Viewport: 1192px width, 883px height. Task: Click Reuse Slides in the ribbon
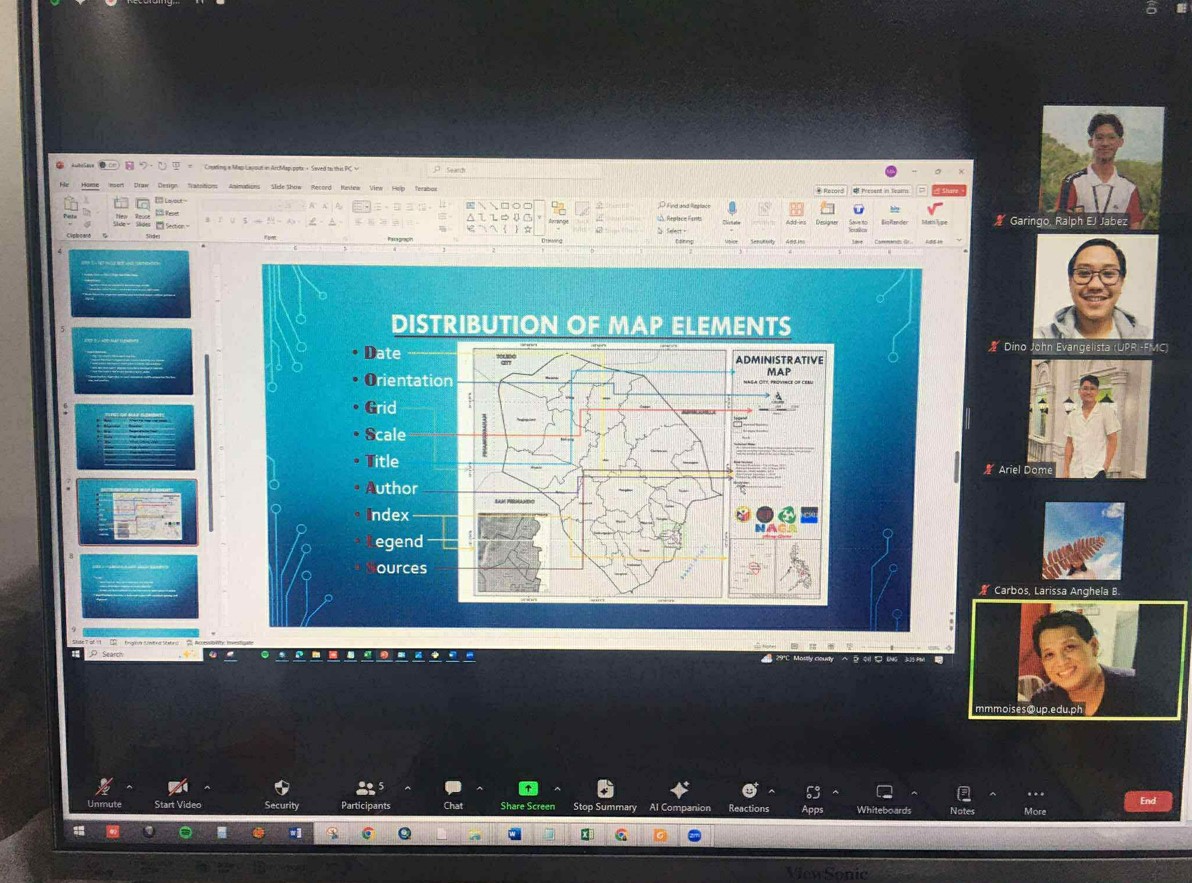[x=142, y=212]
